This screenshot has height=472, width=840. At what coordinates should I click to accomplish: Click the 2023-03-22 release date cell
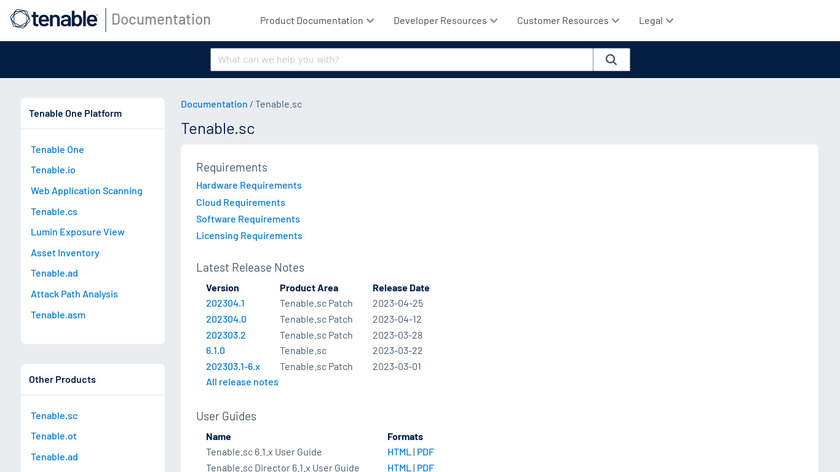(398, 351)
